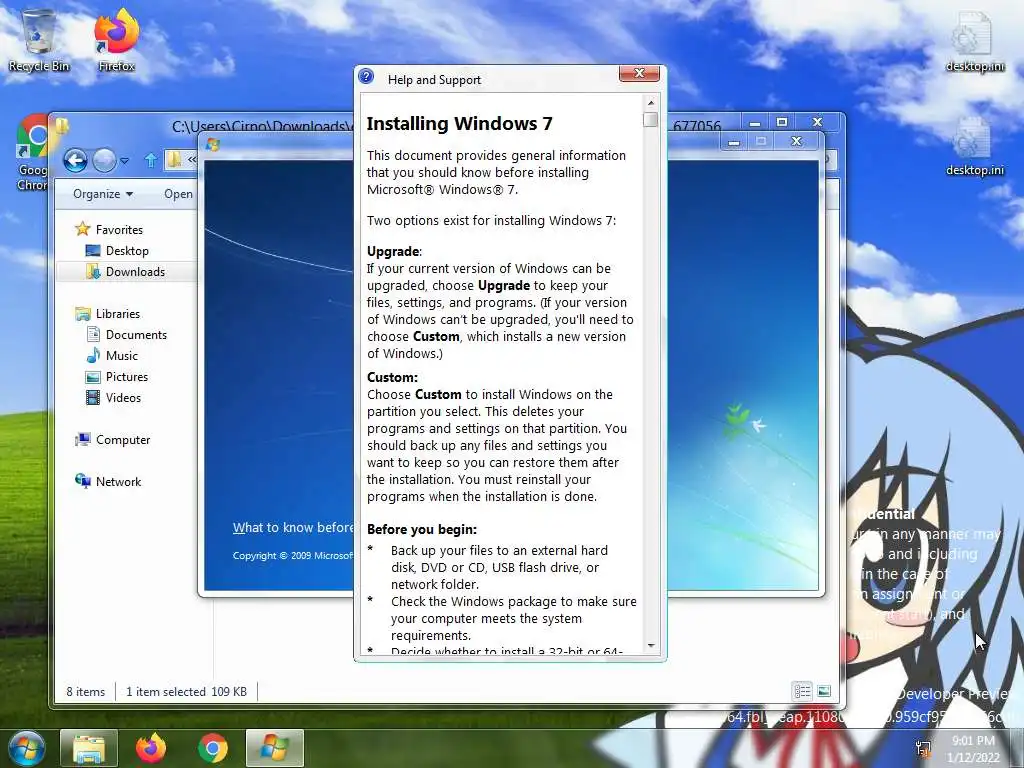Open the taskbar clock showing 9:01 PM
Screen dimensions: 1024x768
(x=973, y=748)
